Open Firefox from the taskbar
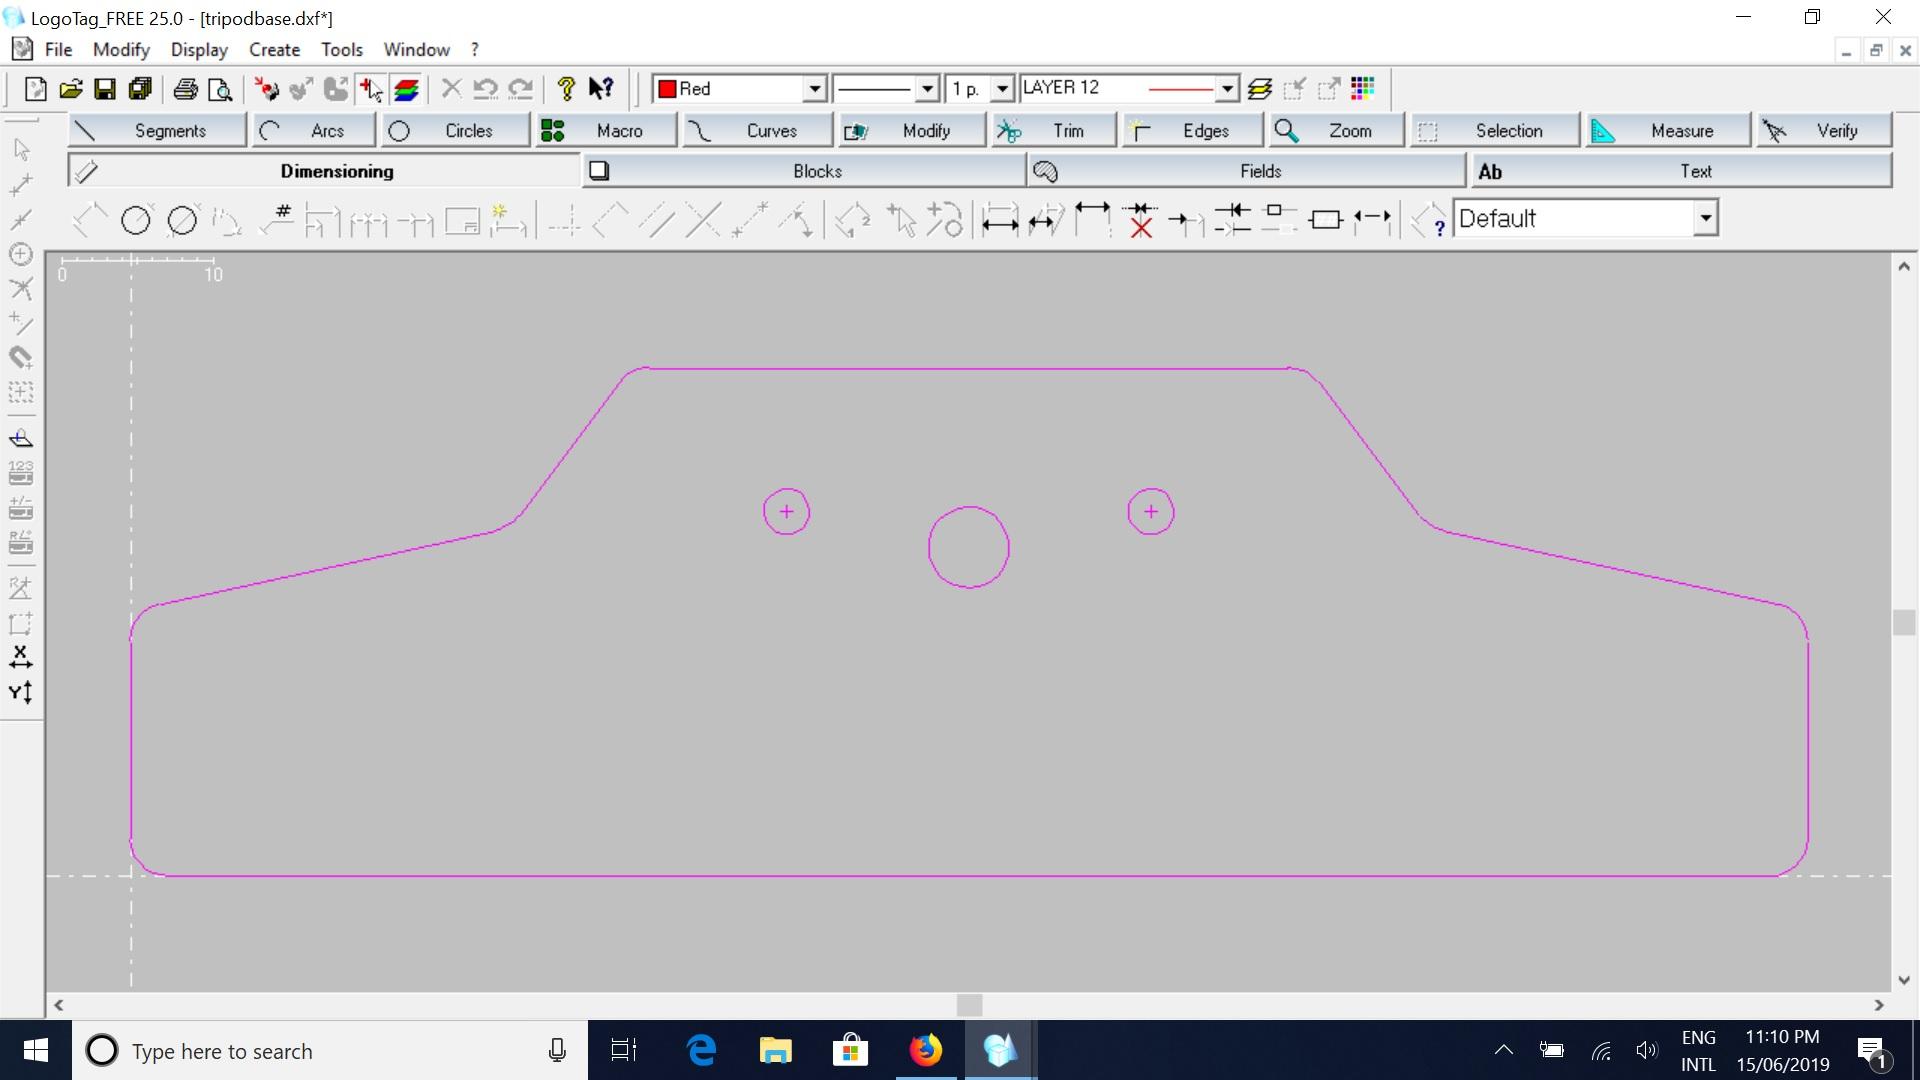The height and width of the screenshot is (1080, 1920). click(x=925, y=1050)
